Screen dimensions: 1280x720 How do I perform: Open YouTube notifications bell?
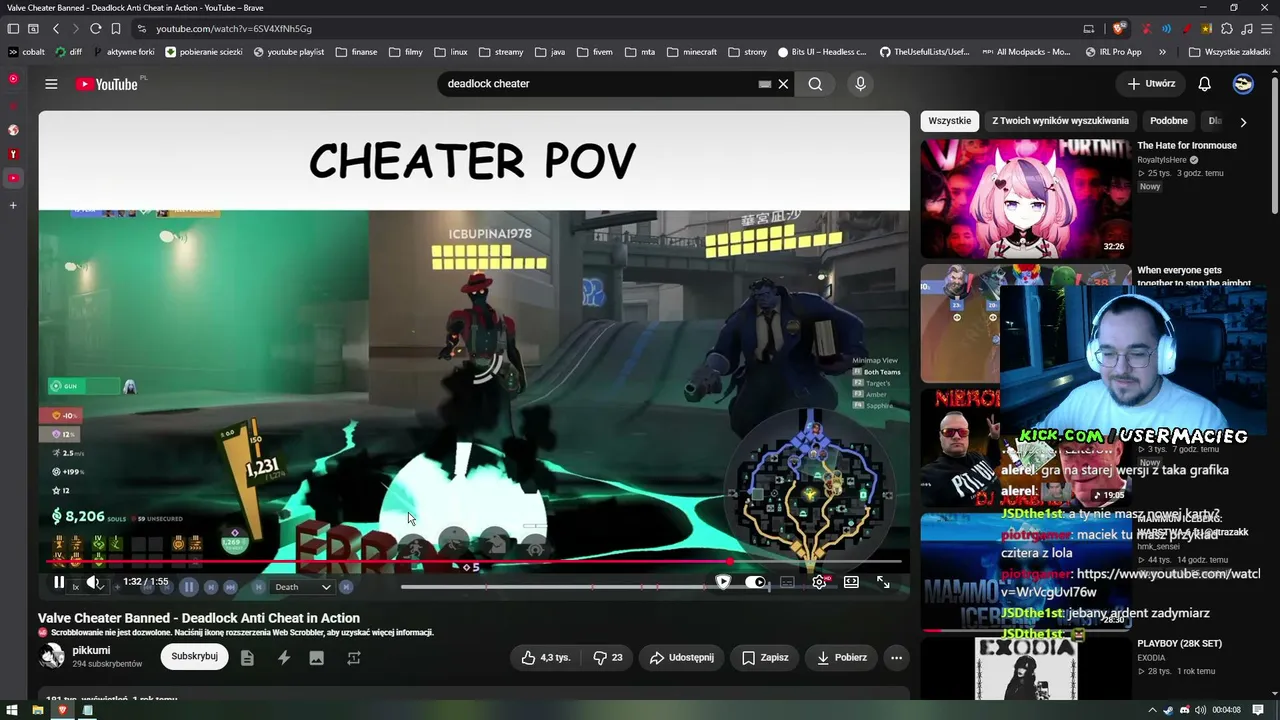1205,84
